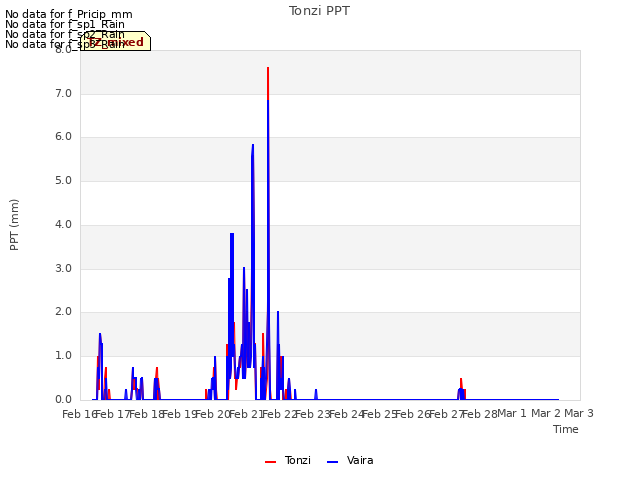Click the Feb 24 x-axis tick label
The width and height of the screenshot is (640, 480).
(347, 414)
